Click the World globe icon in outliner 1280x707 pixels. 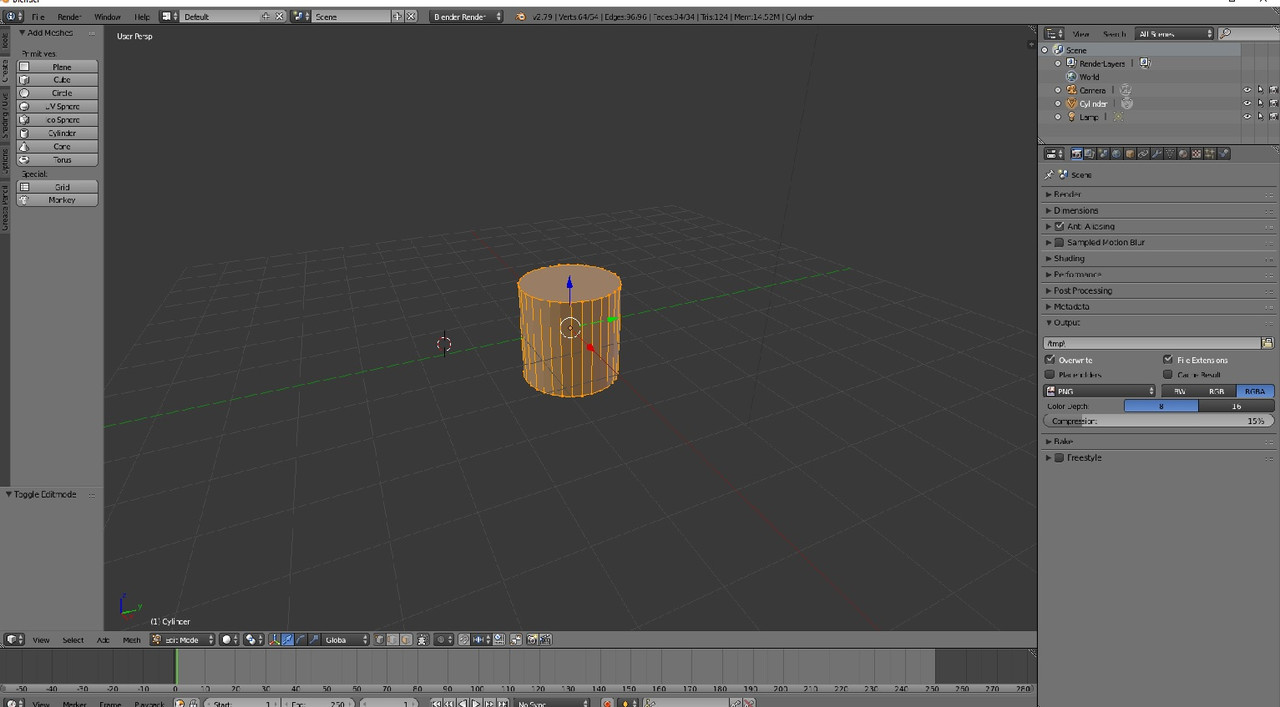(x=1072, y=77)
